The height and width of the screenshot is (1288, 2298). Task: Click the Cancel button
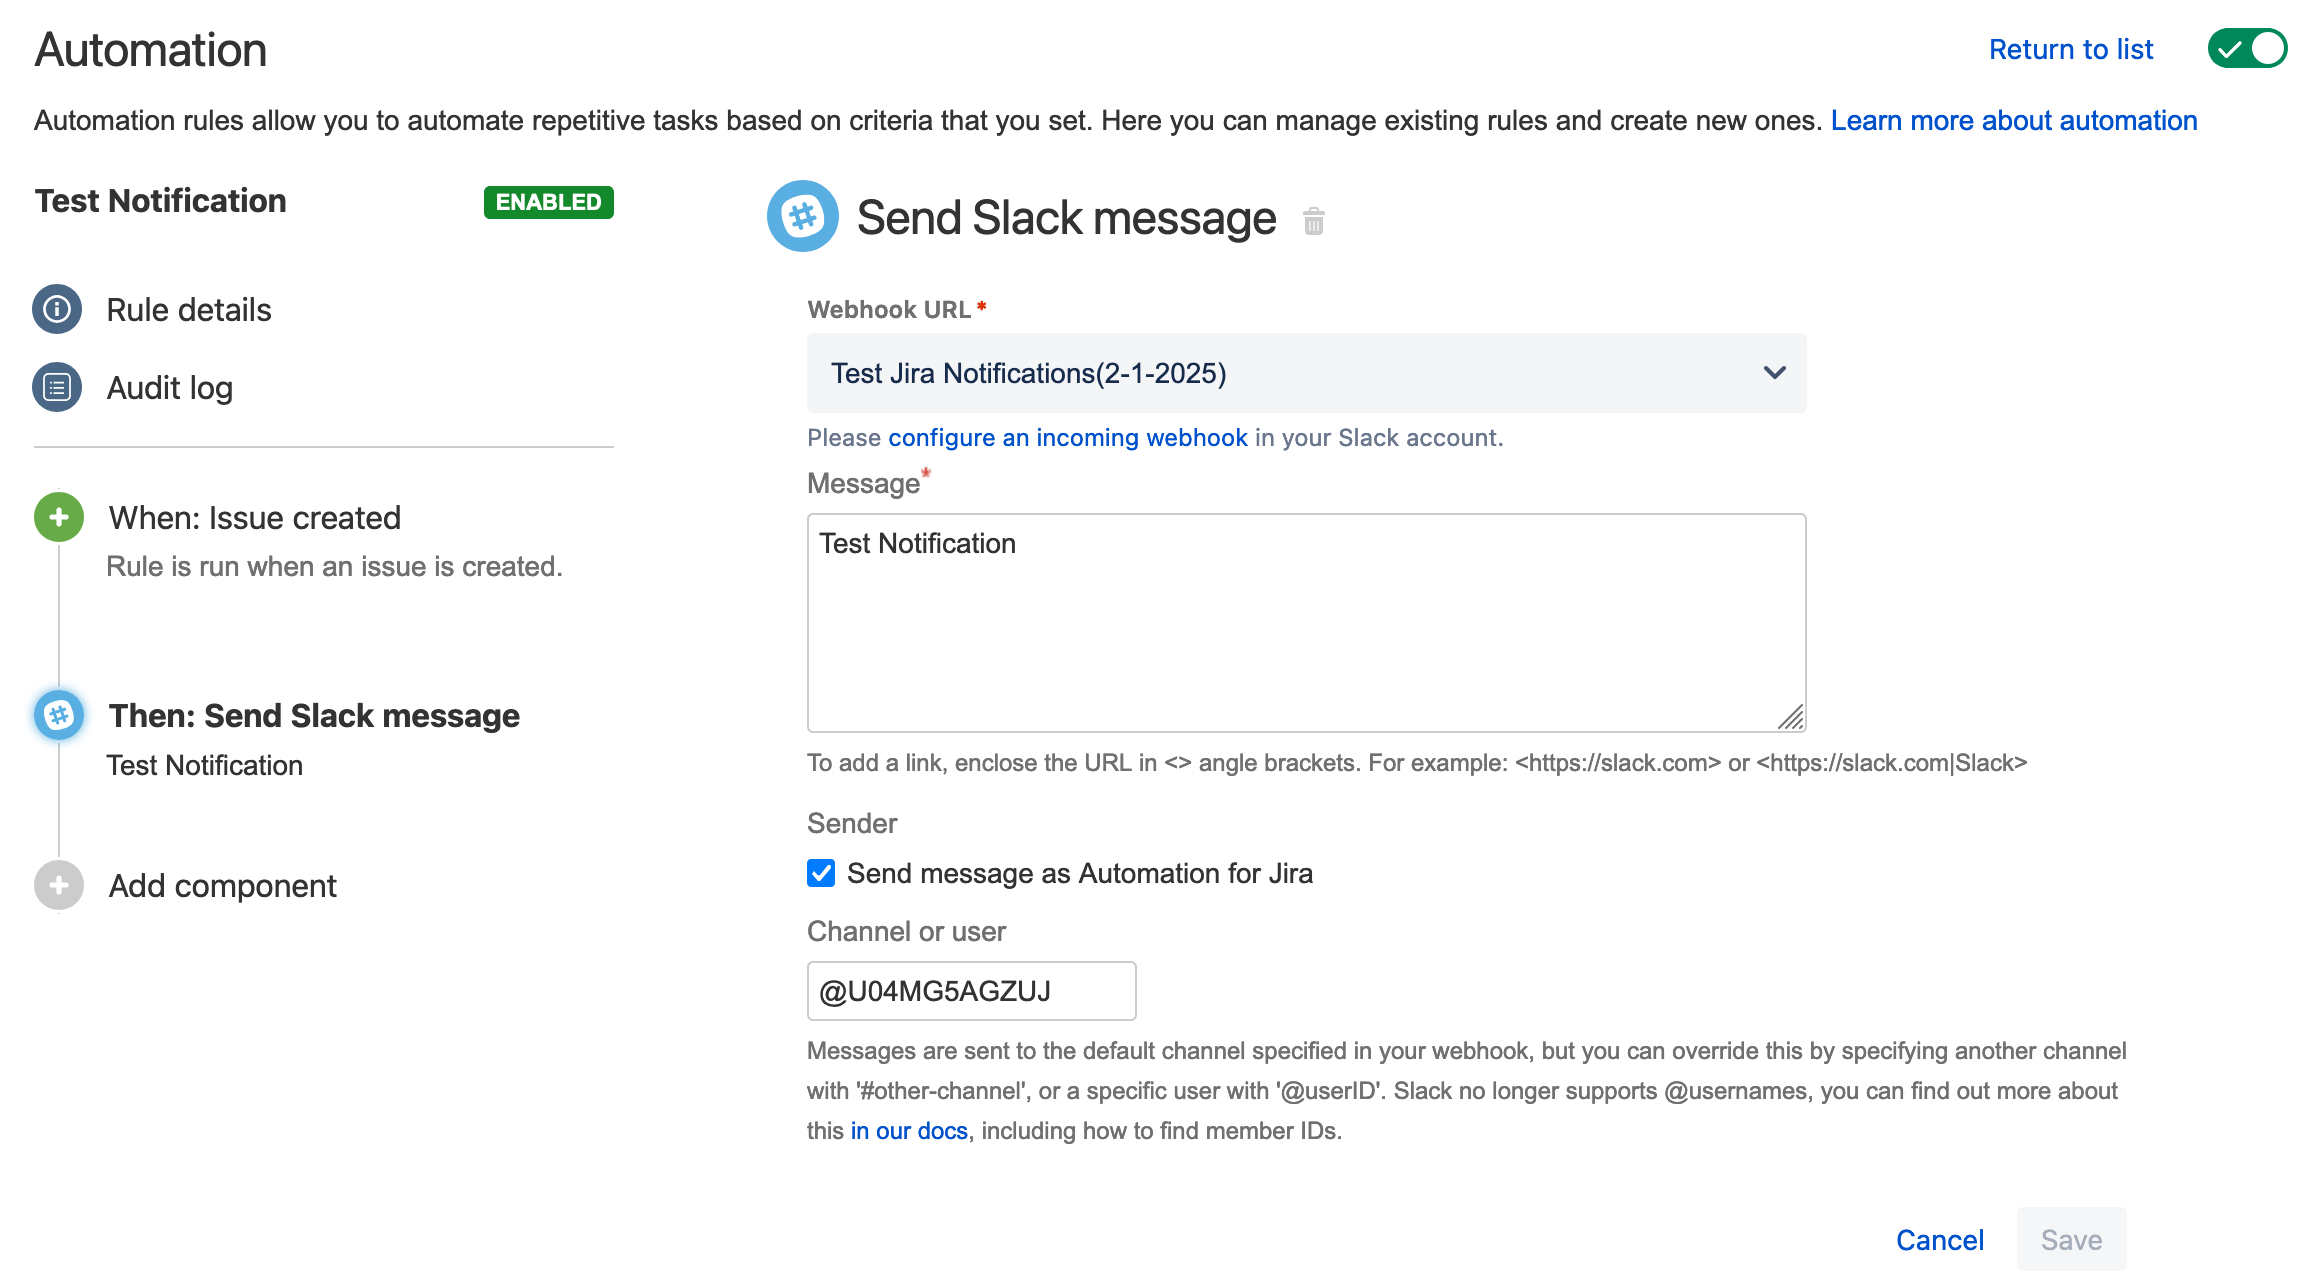coord(1940,1240)
